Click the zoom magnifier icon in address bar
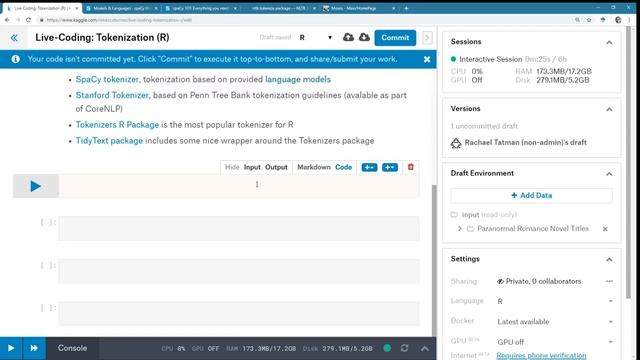640x360 pixels. coord(577,20)
